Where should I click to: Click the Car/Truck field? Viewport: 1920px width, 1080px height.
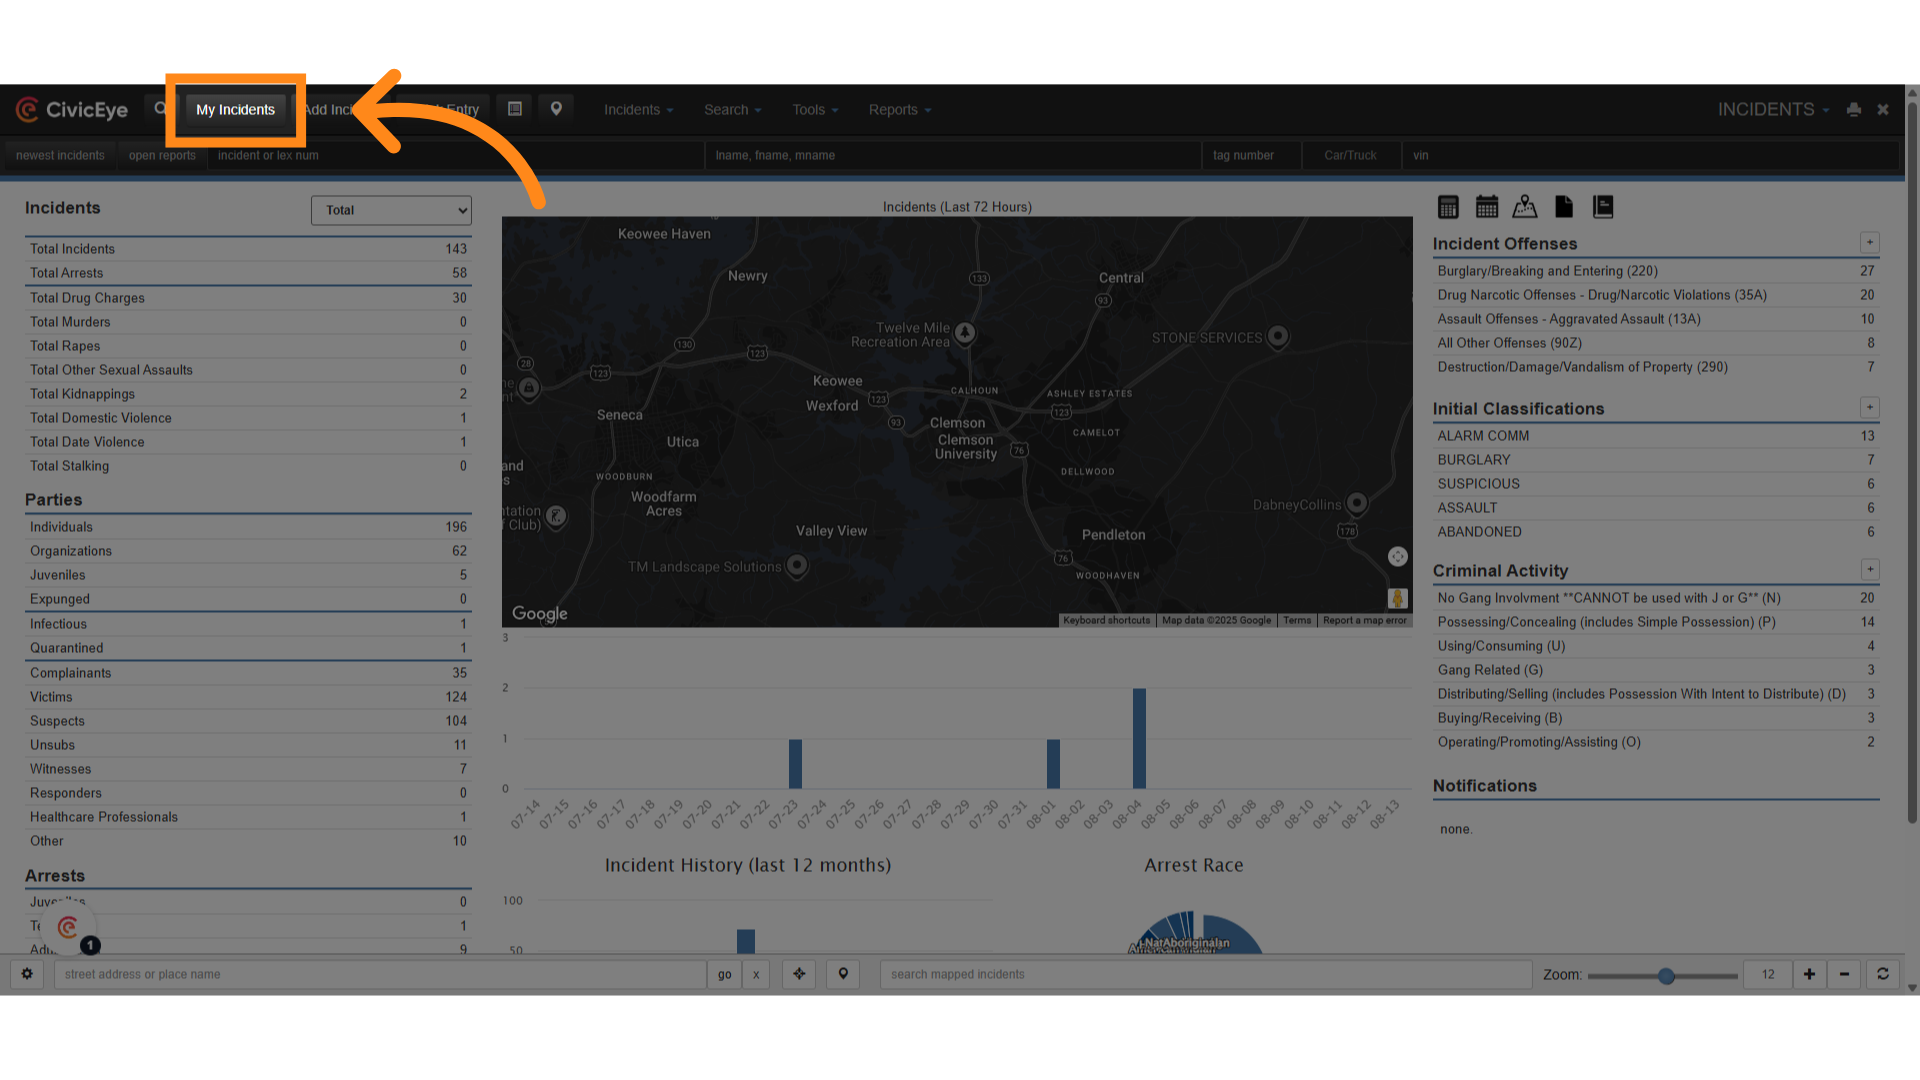point(1351,155)
